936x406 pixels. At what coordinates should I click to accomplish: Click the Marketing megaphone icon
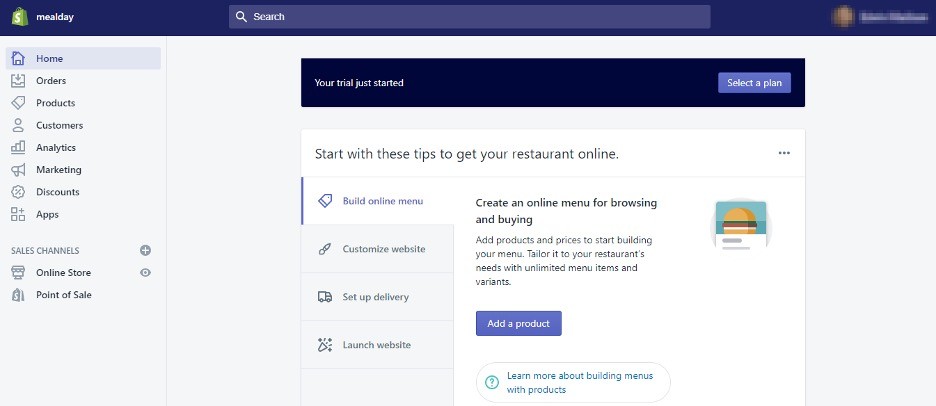pos(19,170)
